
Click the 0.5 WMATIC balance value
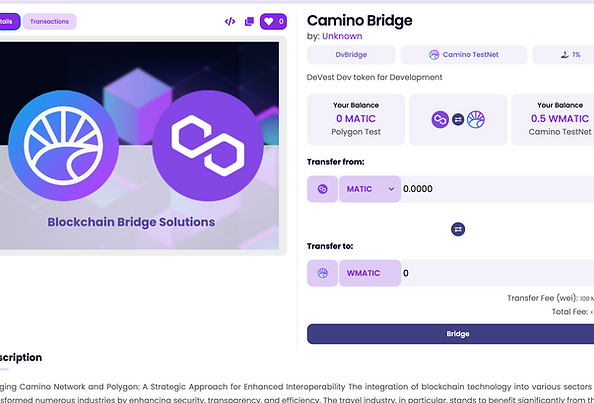coord(560,119)
